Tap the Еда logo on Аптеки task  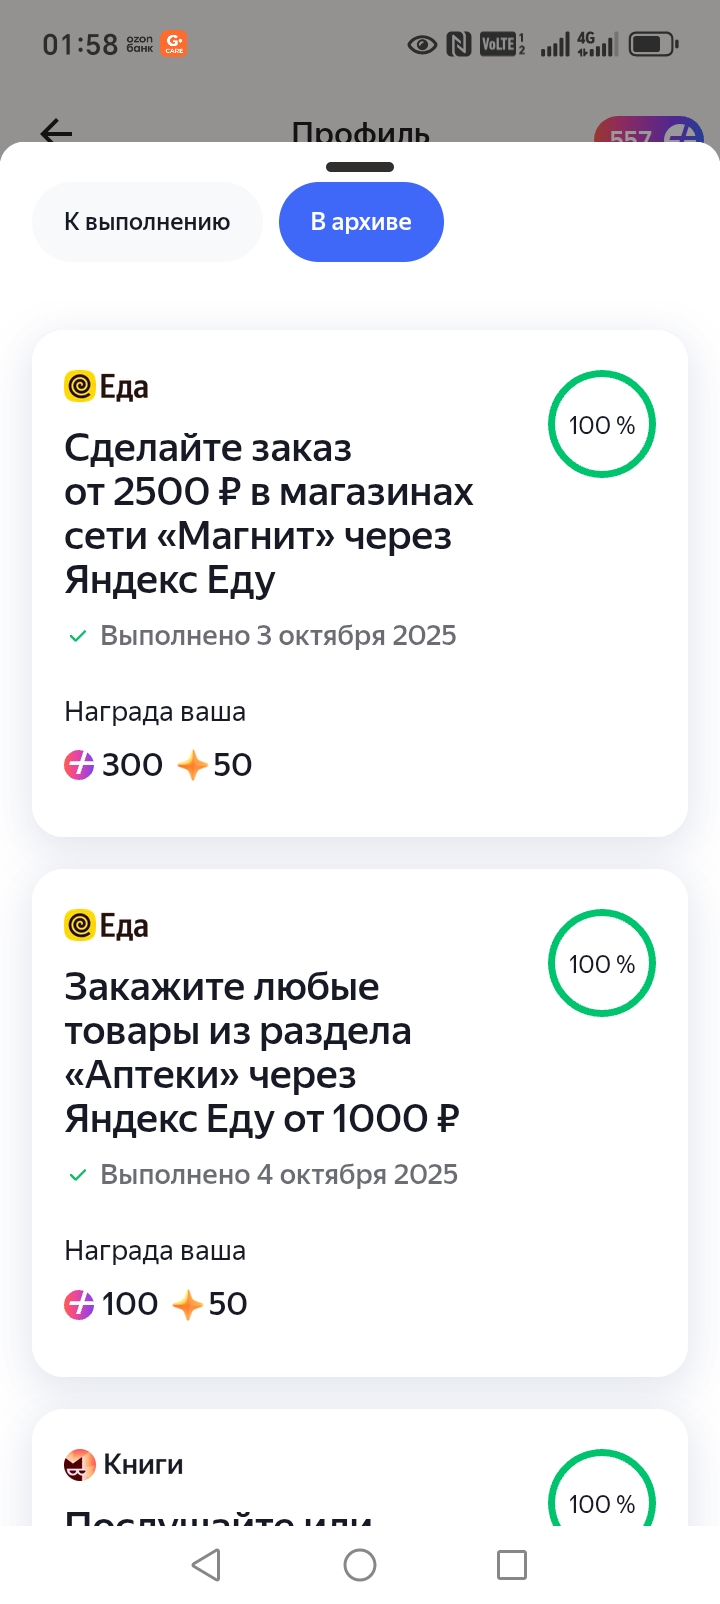(x=80, y=925)
